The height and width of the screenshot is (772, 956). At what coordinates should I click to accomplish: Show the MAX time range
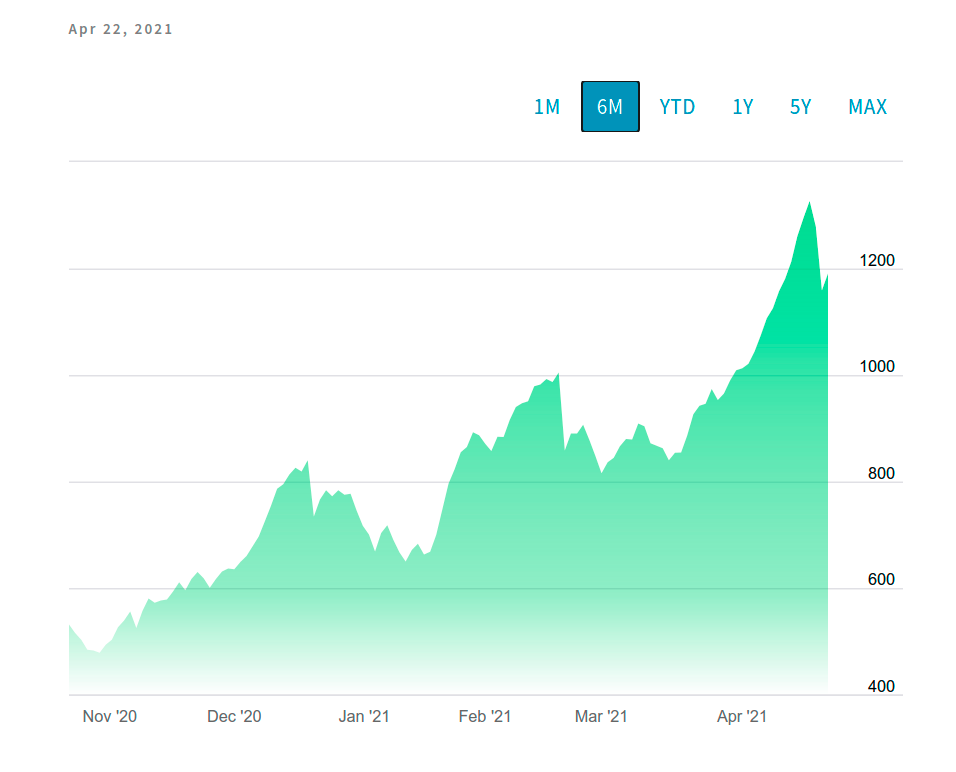point(868,107)
